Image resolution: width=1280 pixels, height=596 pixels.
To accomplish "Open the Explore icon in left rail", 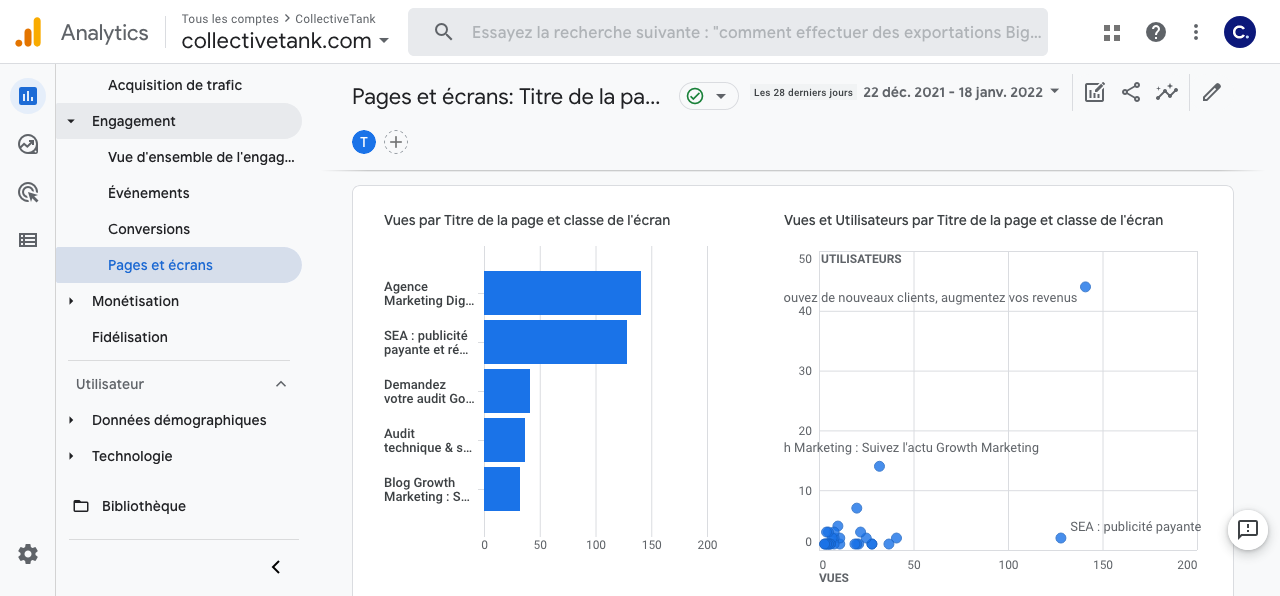I will coord(28,145).
